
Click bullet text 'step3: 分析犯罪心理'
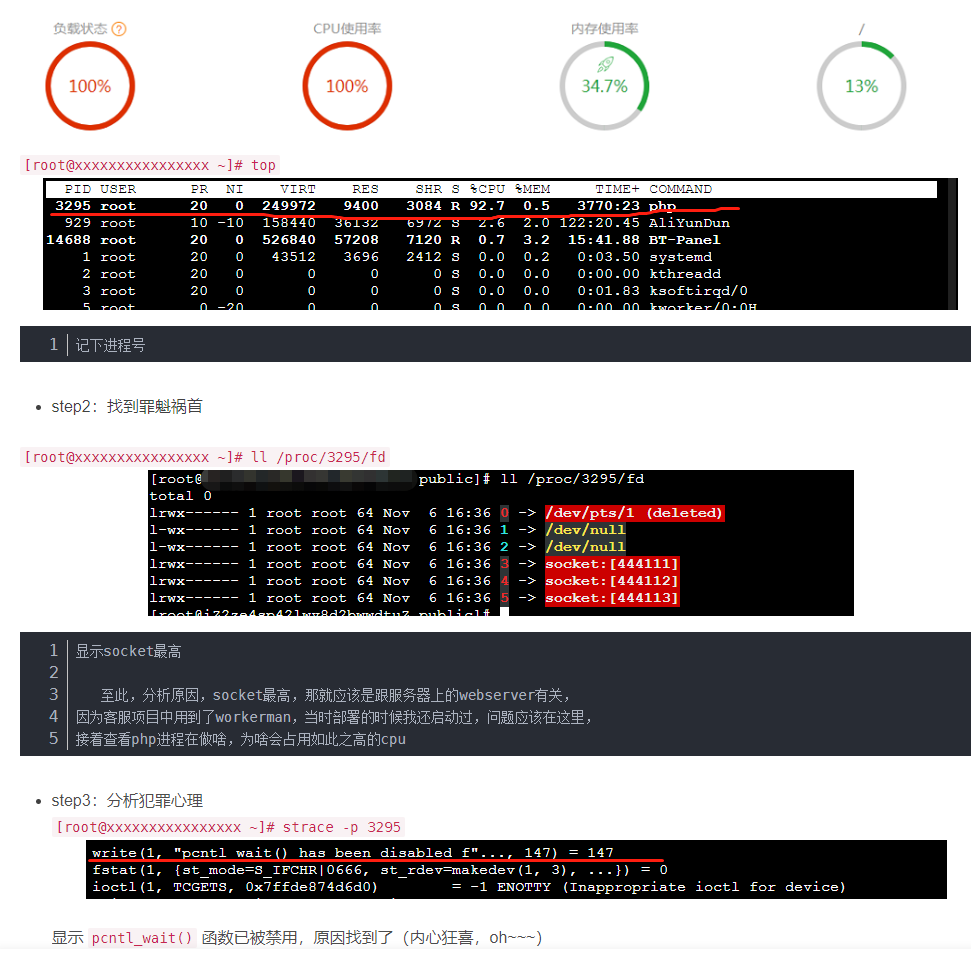127,800
